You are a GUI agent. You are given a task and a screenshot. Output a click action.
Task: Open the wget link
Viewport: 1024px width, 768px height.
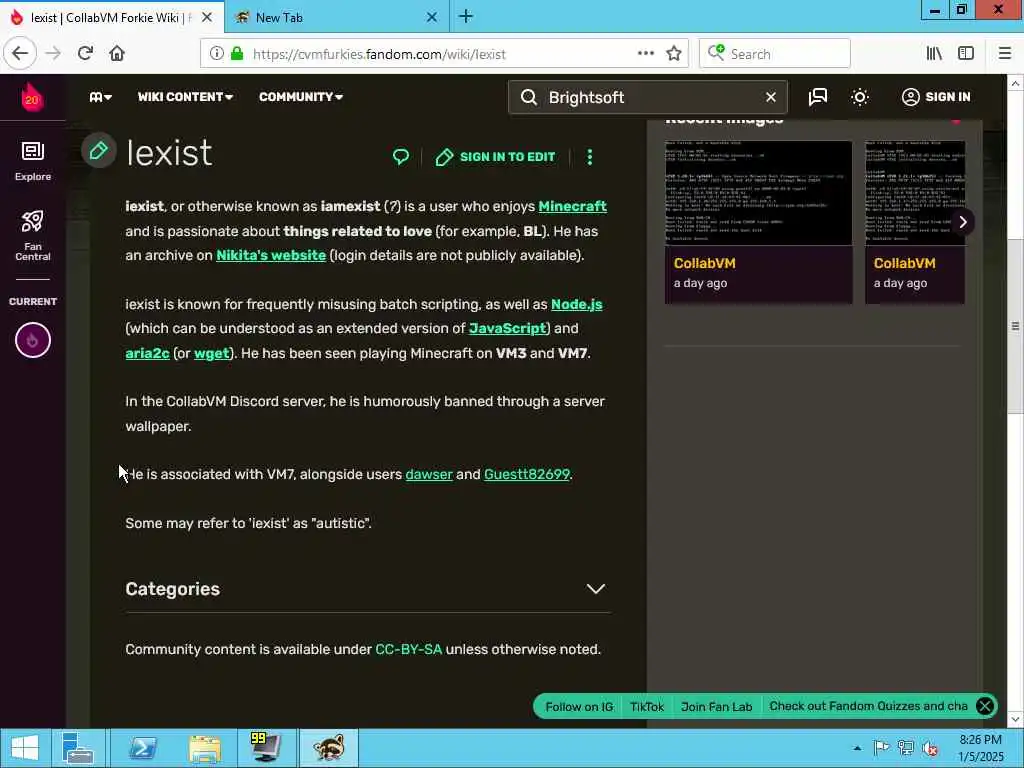[212, 353]
